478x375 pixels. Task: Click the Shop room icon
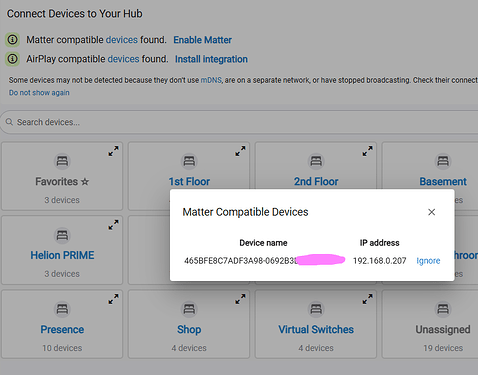pyautogui.click(x=189, y=309)
